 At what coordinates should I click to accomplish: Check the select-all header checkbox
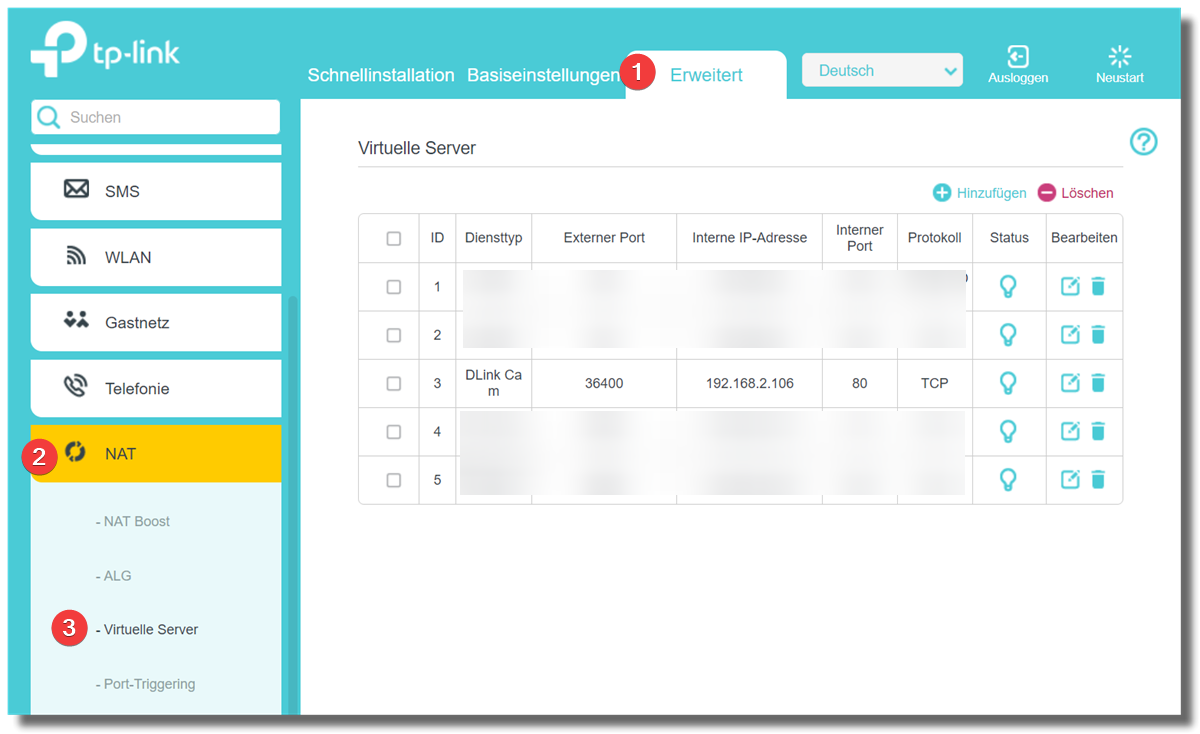(x=393, y=238)
